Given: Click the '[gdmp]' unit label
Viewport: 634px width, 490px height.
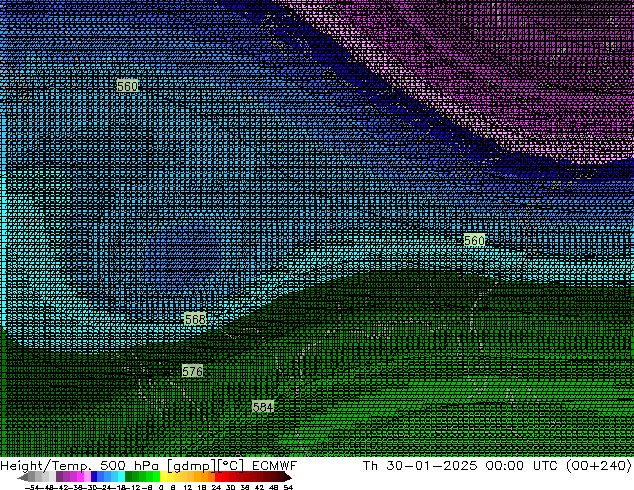Looking at the screenshot, I should 192,466.
